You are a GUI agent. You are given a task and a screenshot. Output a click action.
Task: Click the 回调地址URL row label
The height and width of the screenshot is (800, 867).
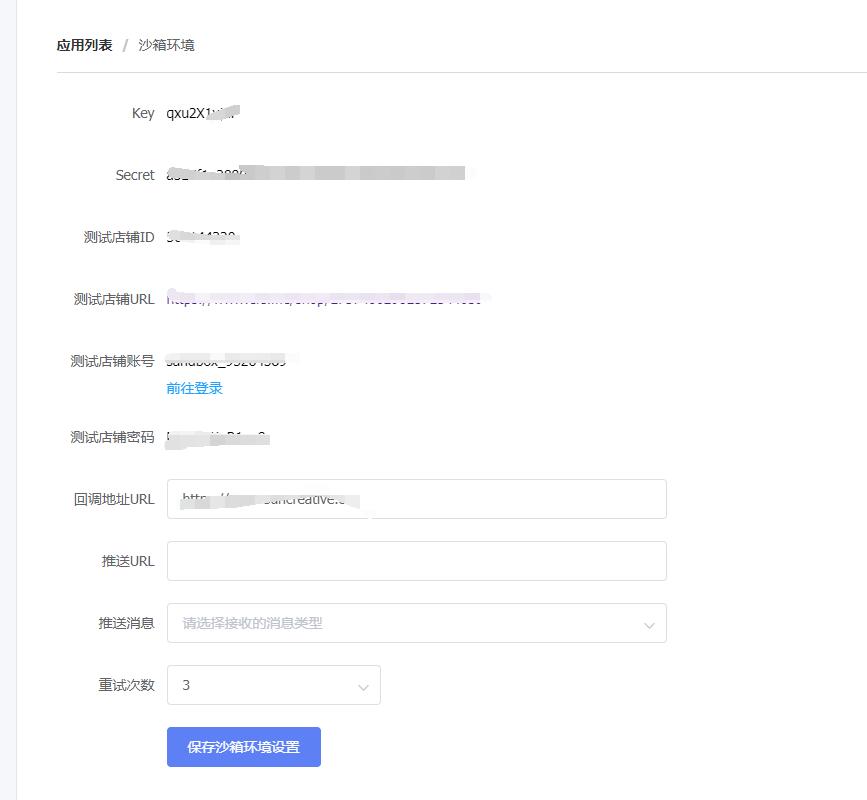[113, 499]
